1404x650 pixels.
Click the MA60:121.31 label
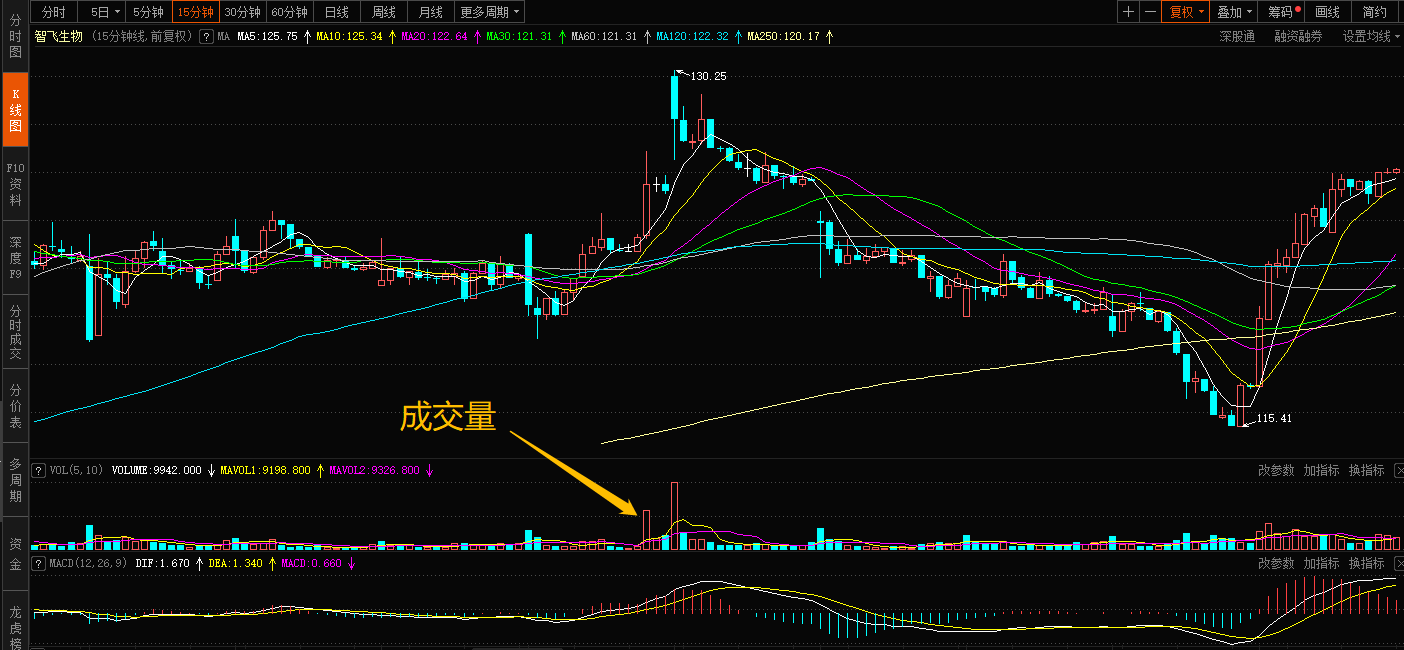click(x=605, y=36)
